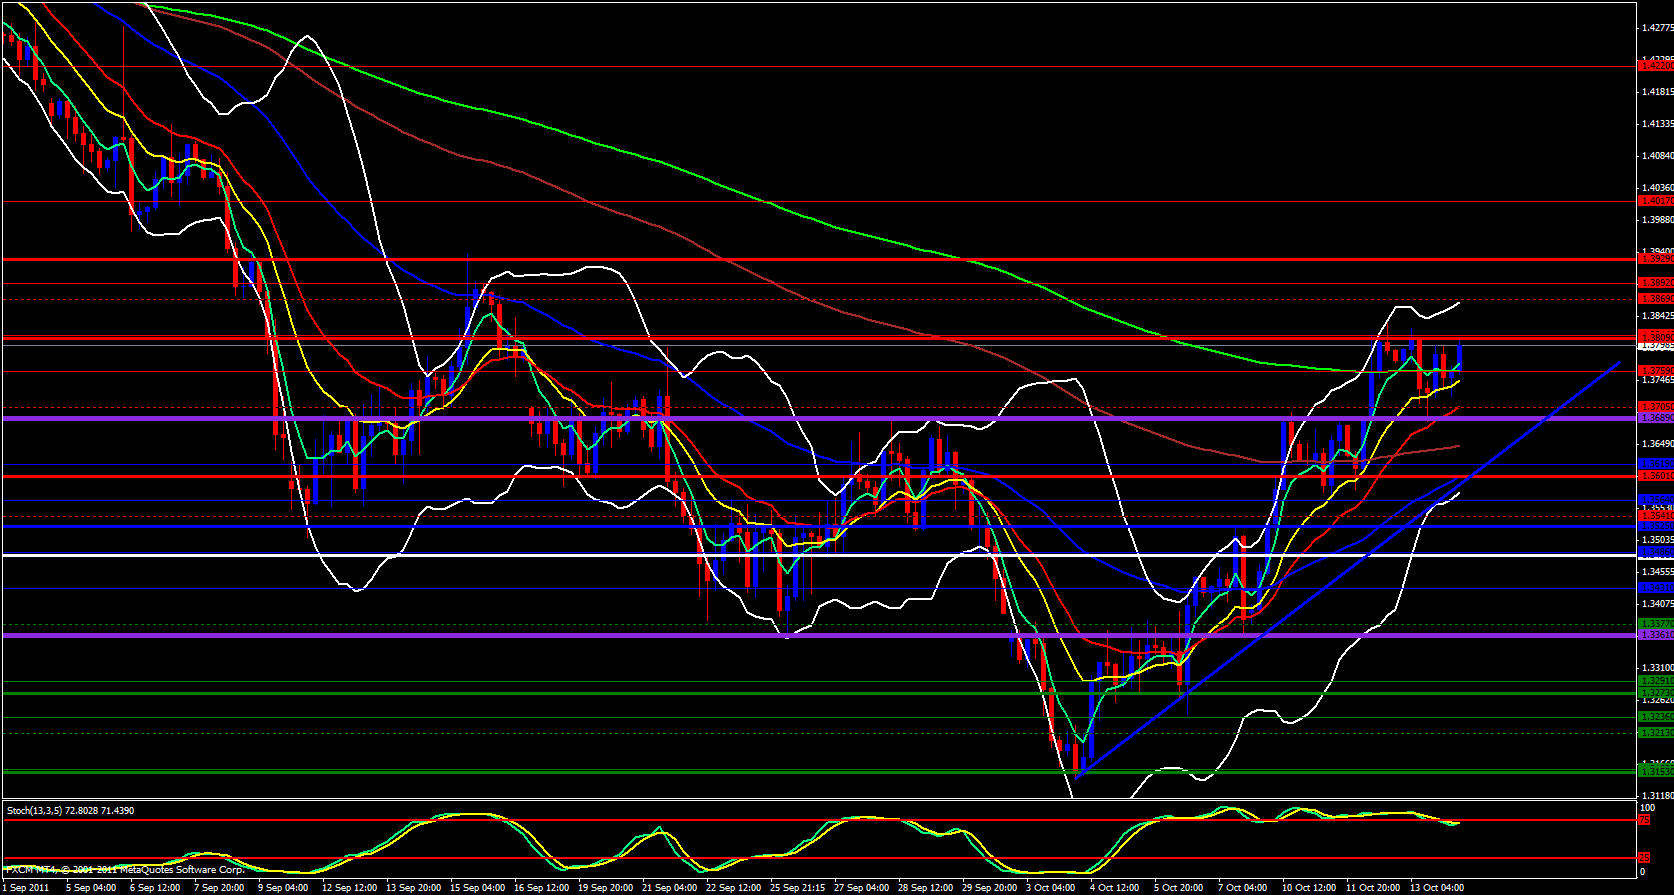Click the 22 Sep 12:00 time label
Screen dimensions: 1674x895
coord(734,887)
